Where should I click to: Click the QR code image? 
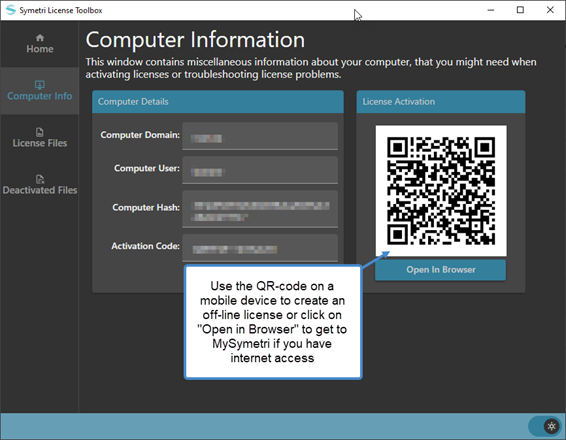pos(441,191)
